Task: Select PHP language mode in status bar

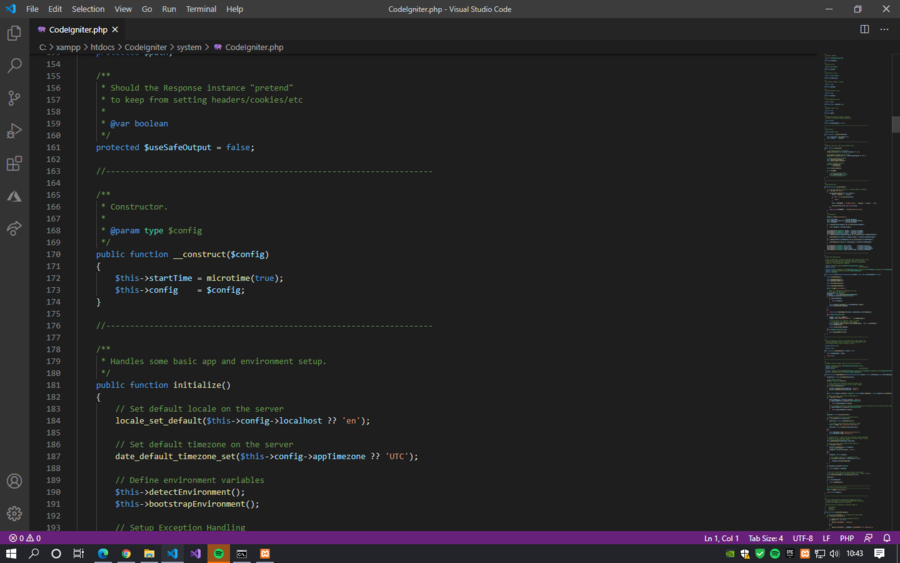Action: click(846, 538)
